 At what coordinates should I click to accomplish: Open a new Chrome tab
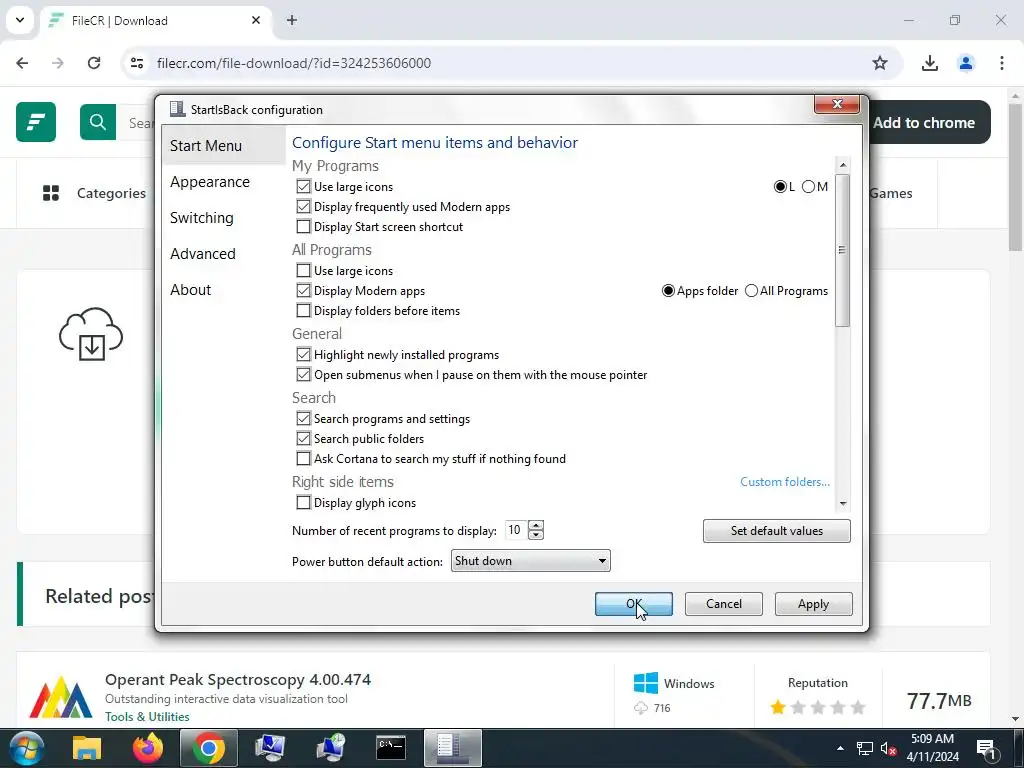[292, 20]
